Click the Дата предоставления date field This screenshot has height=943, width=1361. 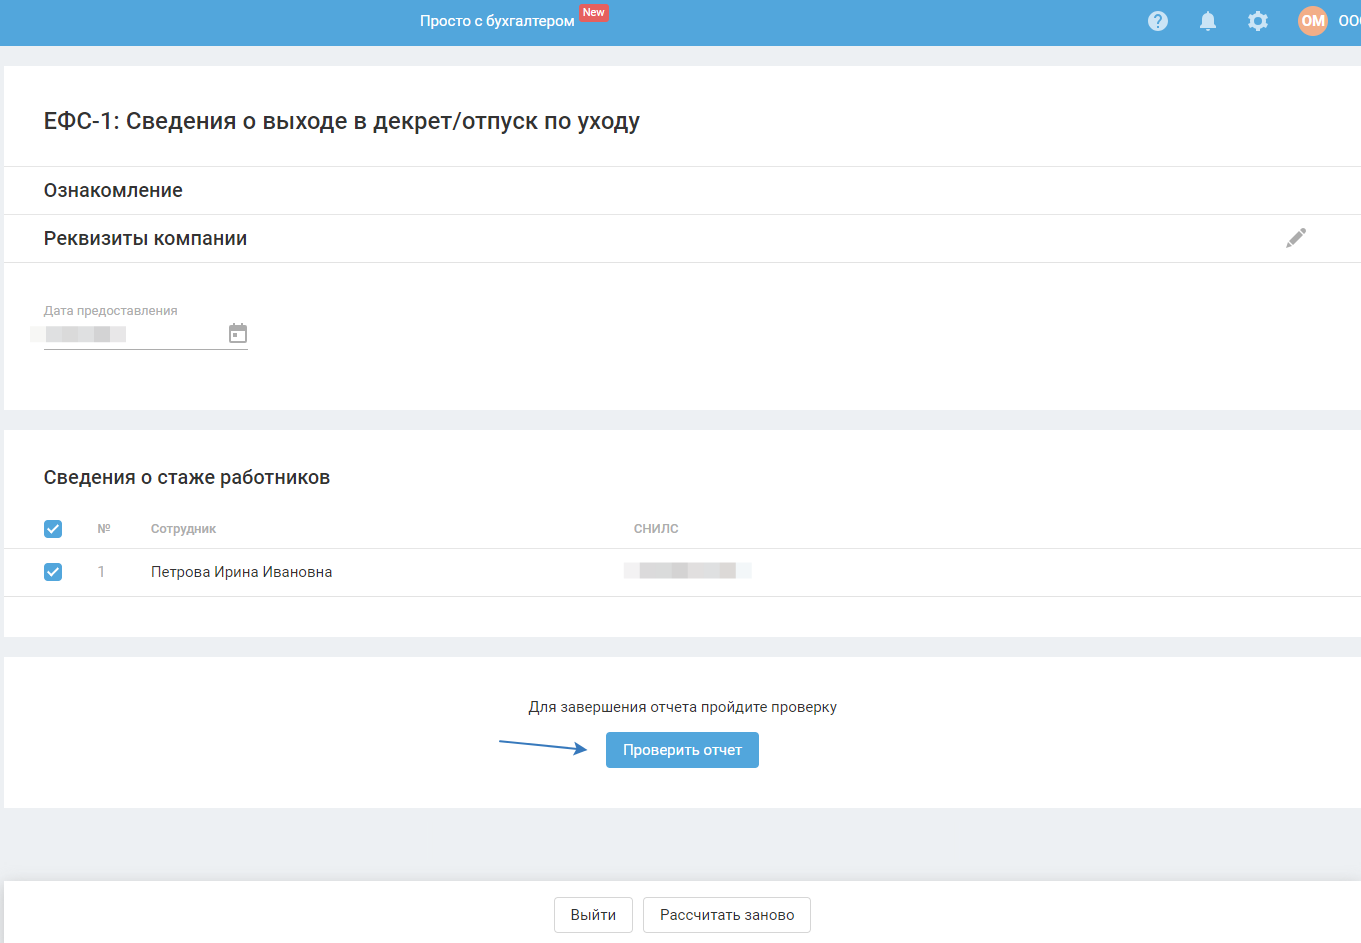(145, 334)
